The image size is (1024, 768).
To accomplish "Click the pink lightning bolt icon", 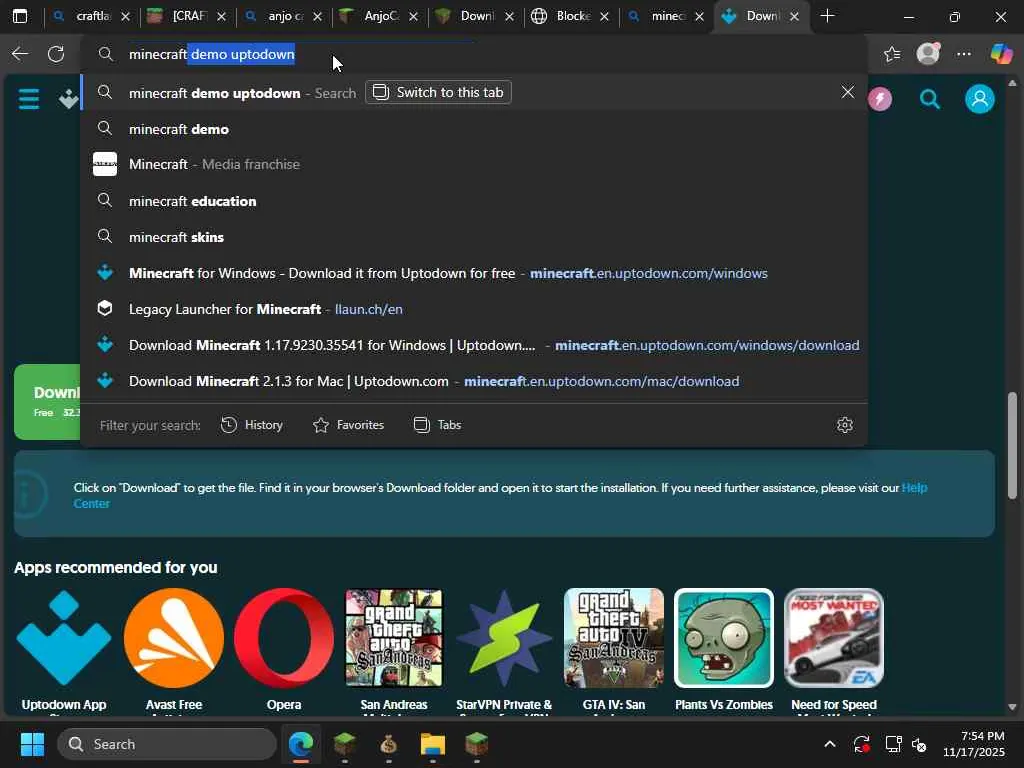I will 880,99.
